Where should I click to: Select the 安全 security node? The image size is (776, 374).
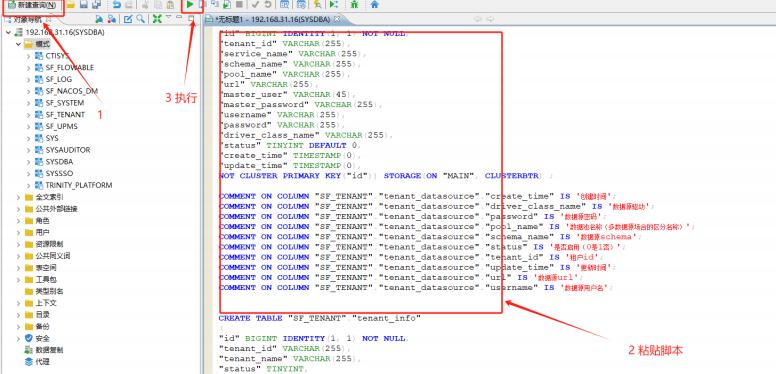click(x=42, y=338)
